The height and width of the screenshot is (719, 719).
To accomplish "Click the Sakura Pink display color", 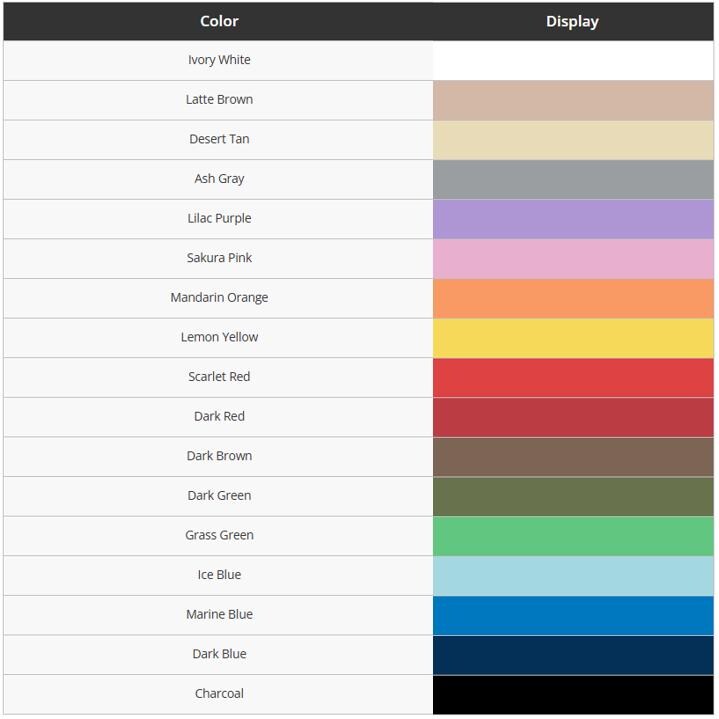I will tap(573, 259).
